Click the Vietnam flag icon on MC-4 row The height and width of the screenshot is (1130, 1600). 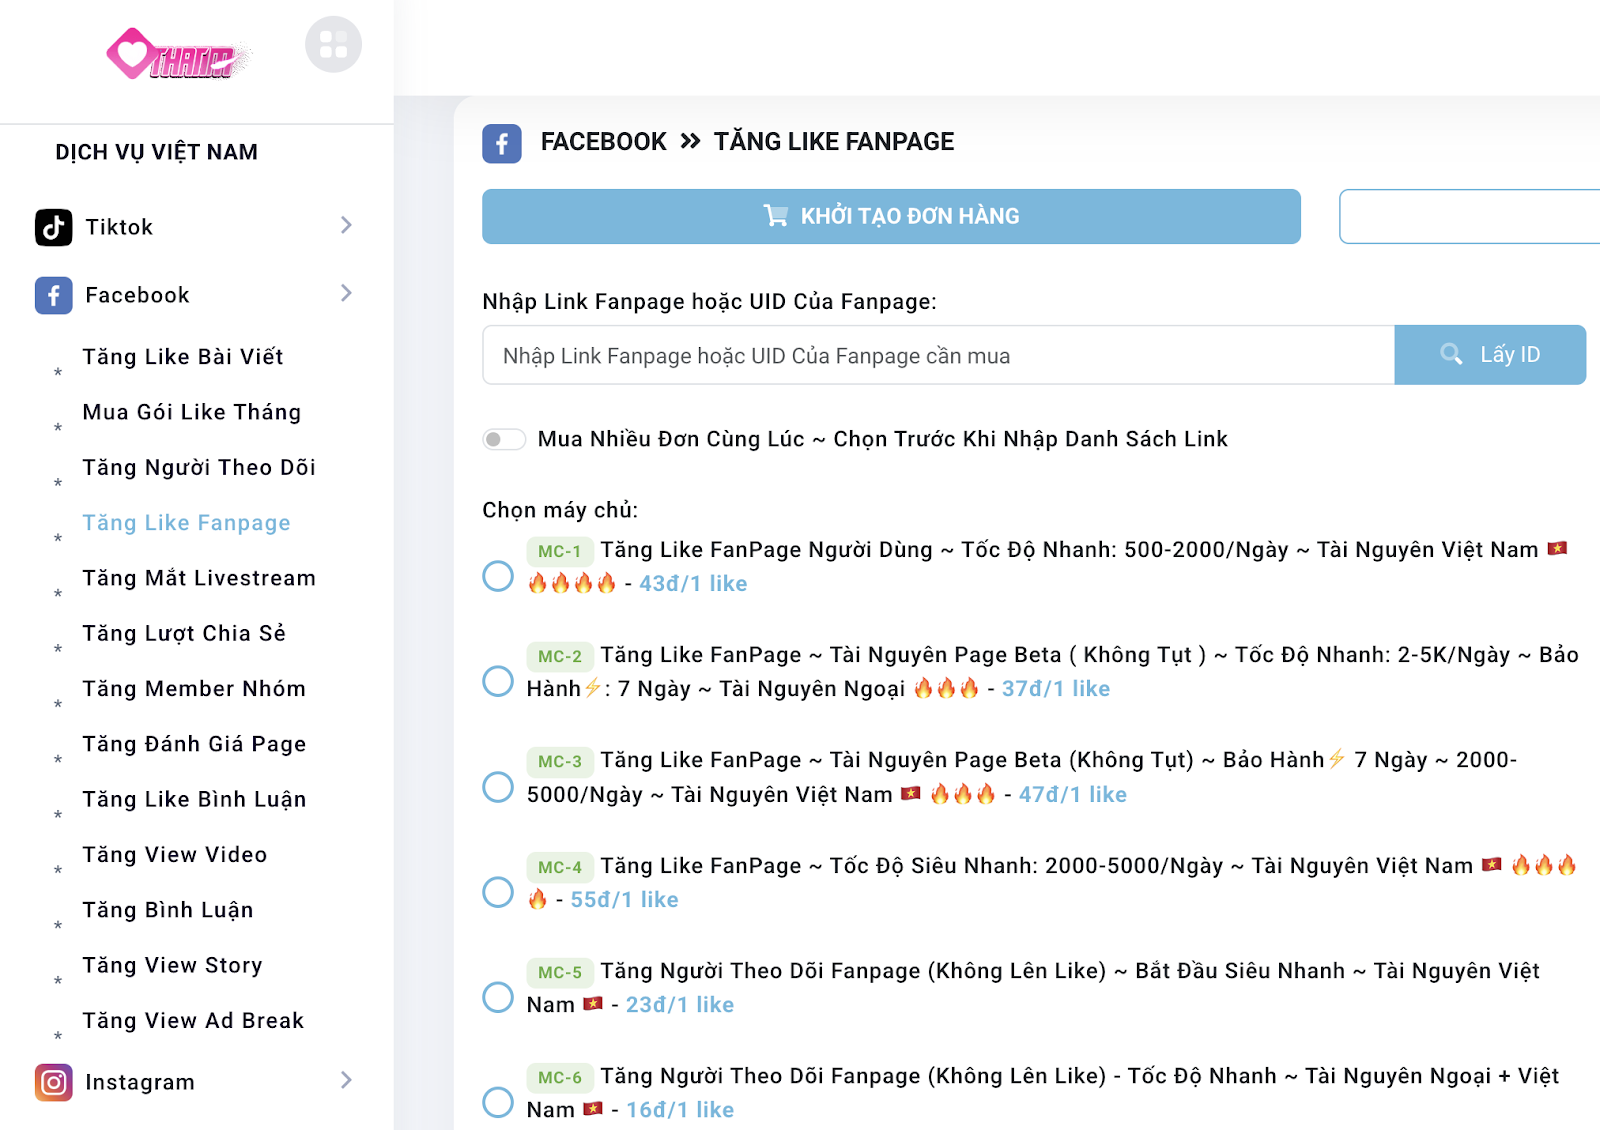pyautogui.click(x=1492, y=864)
